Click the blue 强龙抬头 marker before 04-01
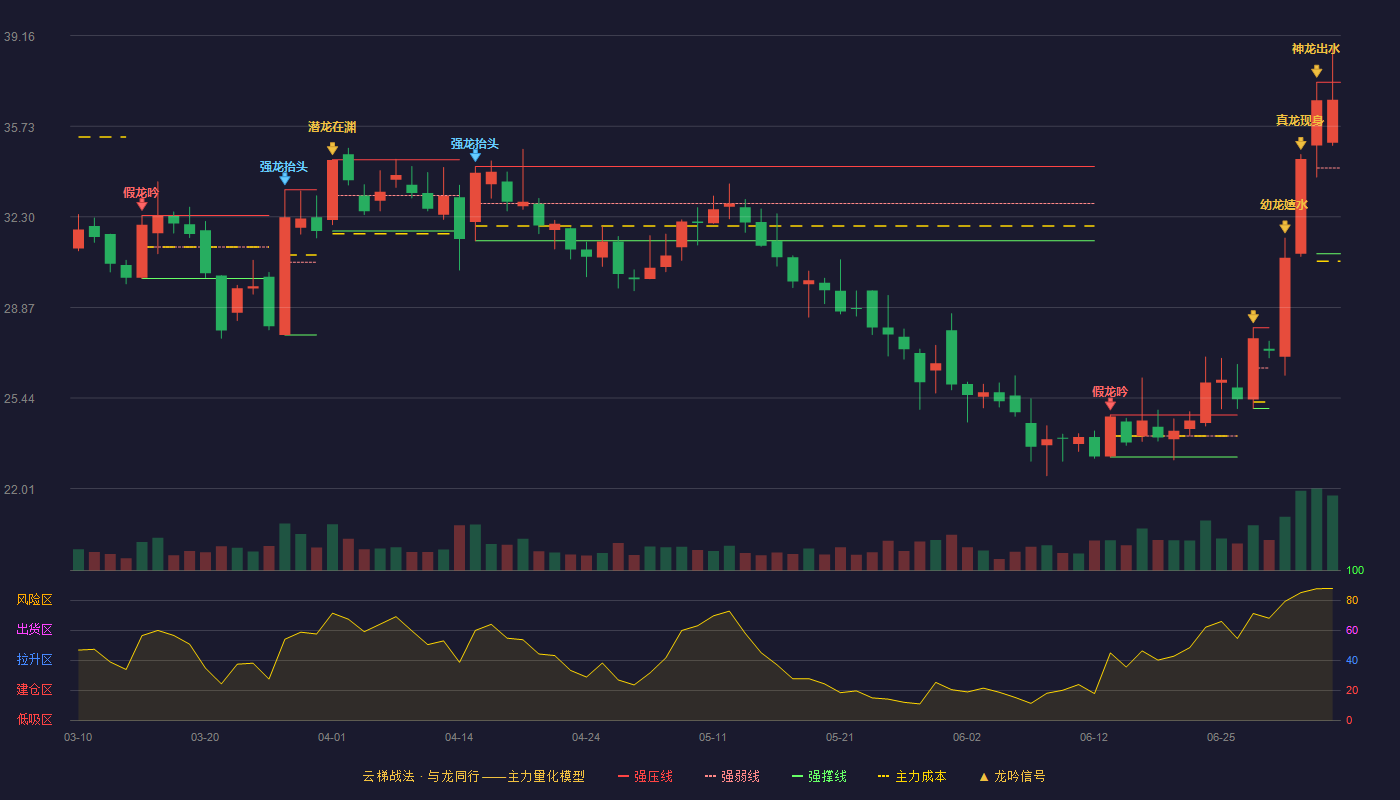1400x800 pixels. (x=285, y=178)
